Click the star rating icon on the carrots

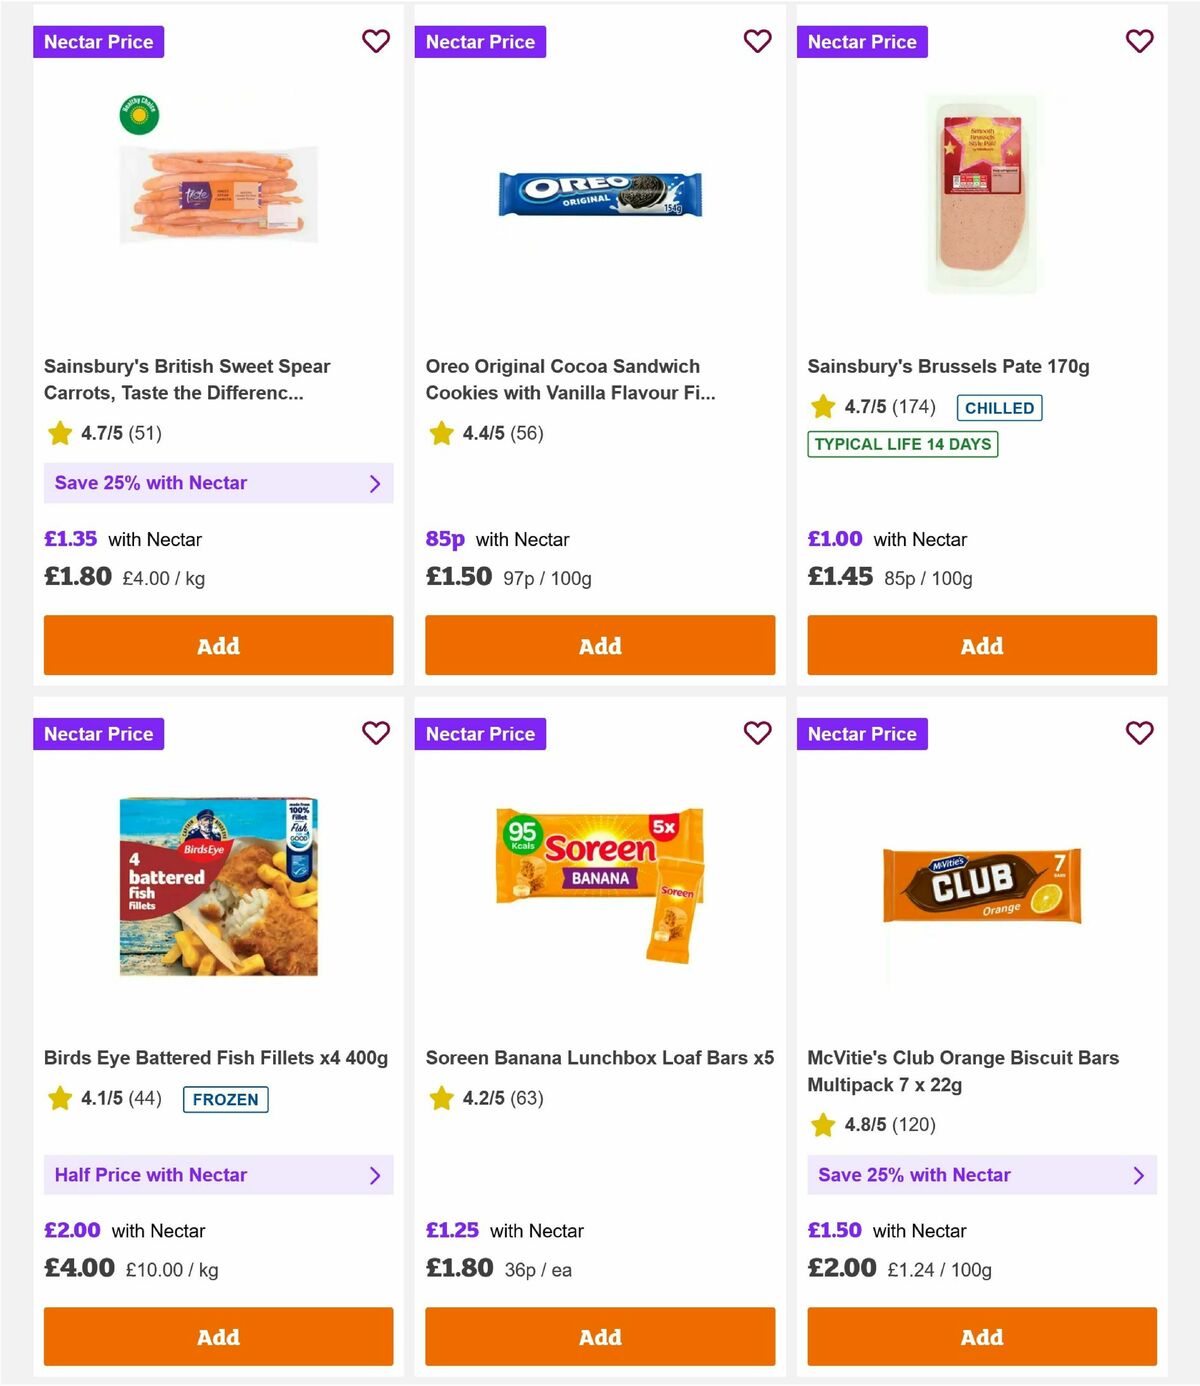(x=57, y=433)
